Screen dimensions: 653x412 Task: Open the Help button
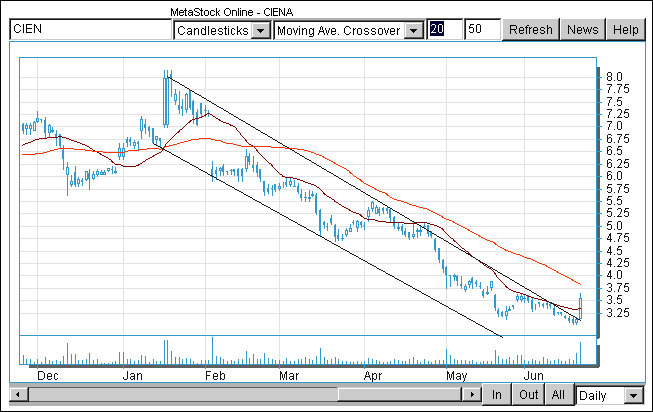point(626,30)
